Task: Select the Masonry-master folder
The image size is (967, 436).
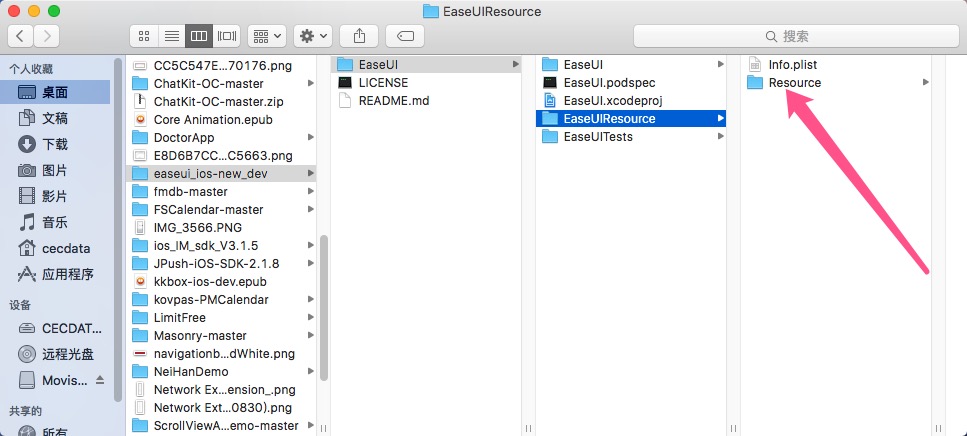Action: click(221, 335)
